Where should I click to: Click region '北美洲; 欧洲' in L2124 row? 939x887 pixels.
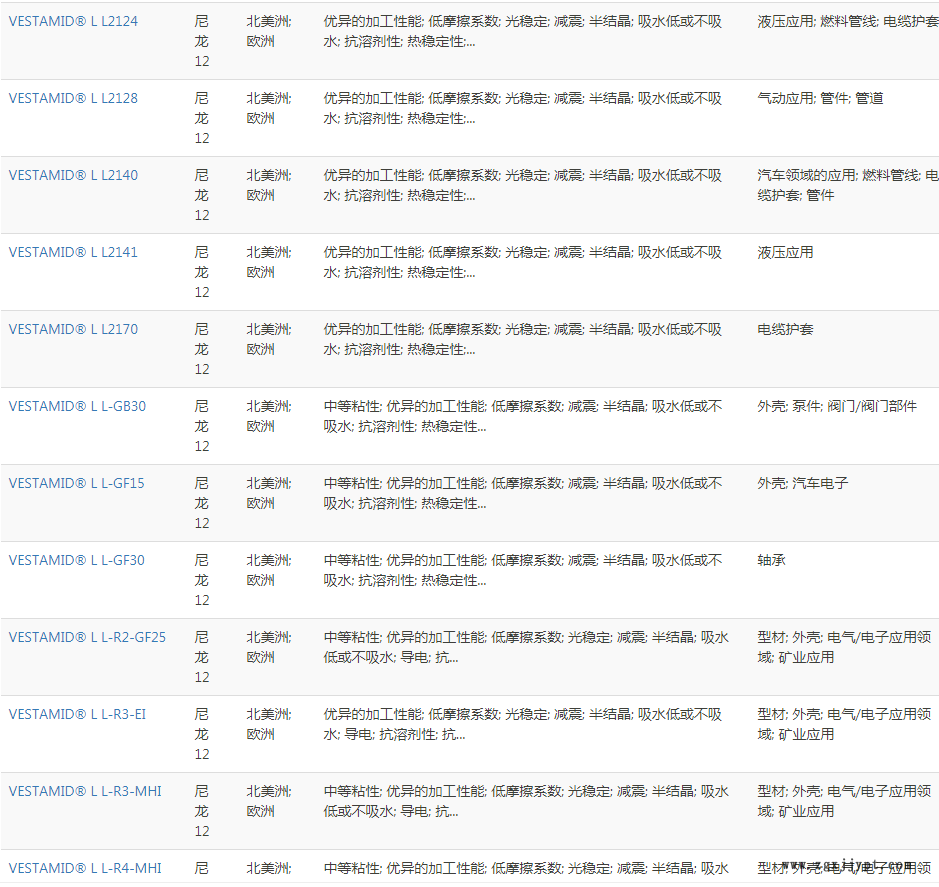coord(269,31)
